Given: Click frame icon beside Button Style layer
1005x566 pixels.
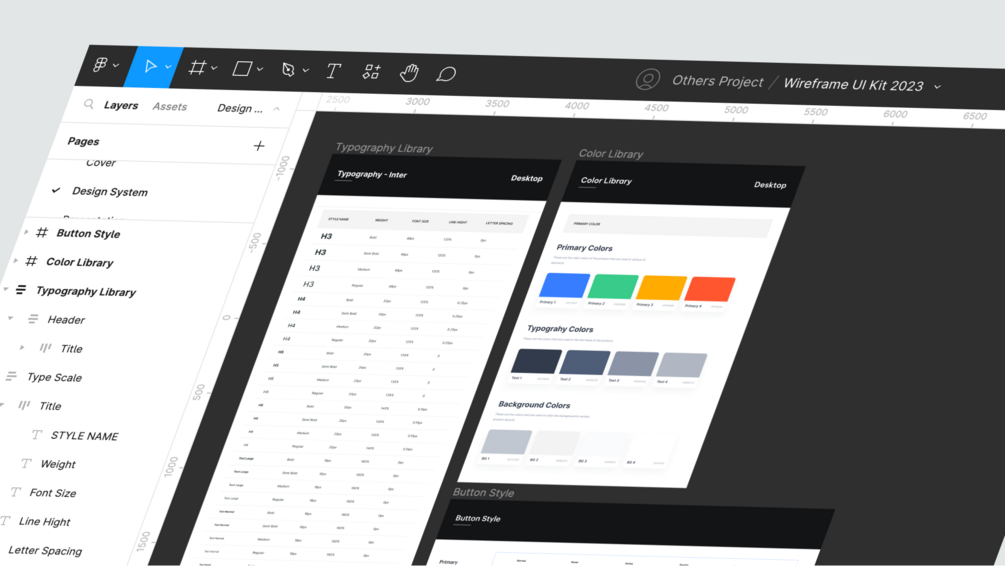Looking at the screenshot, I should [42, 233].
